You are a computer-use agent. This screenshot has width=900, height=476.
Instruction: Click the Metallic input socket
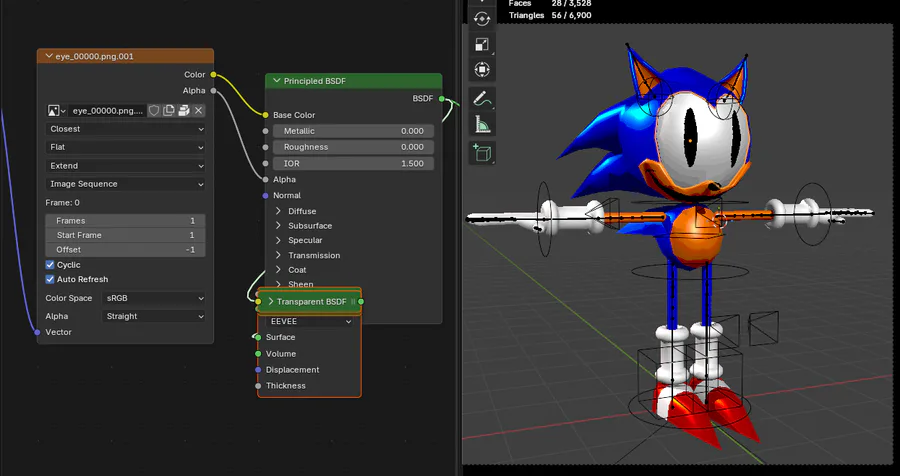click(265, 131)
